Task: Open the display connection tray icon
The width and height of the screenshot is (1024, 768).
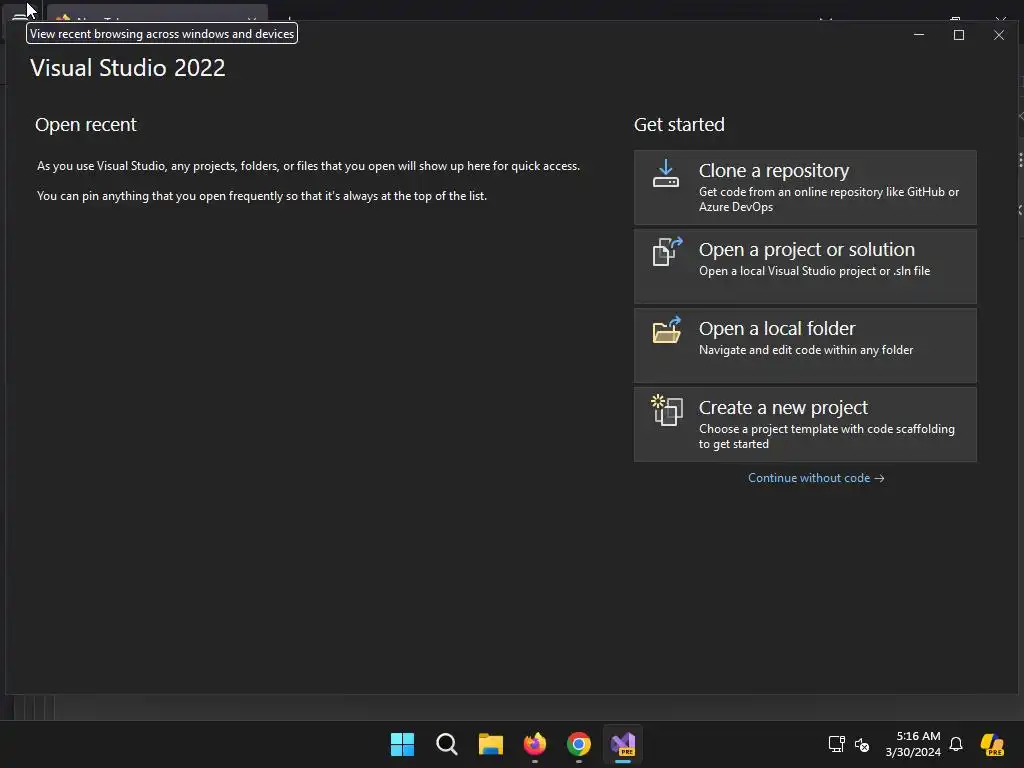Action: (x=837, y=744)
